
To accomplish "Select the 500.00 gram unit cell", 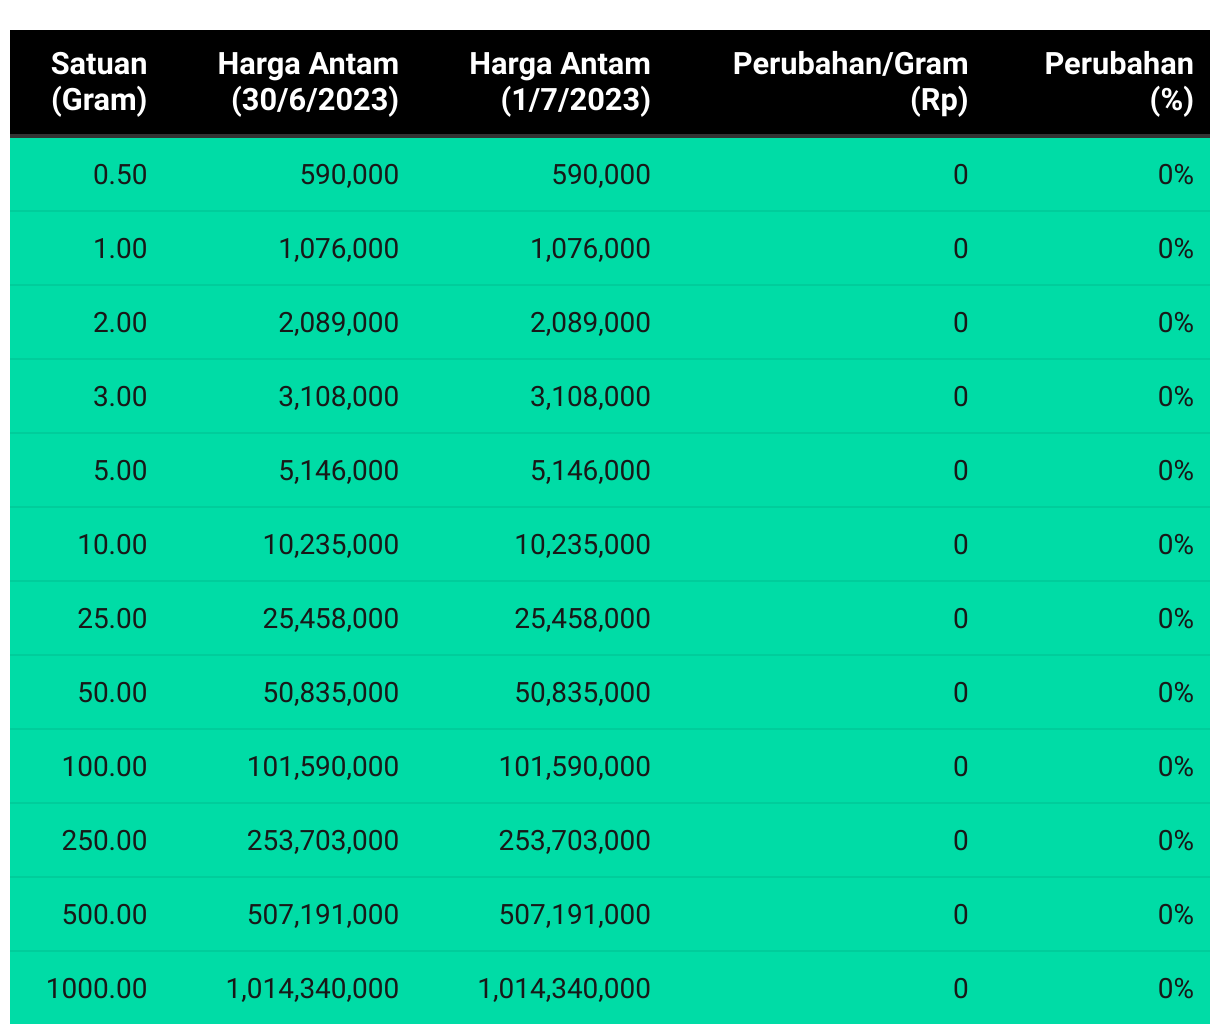I will 105,915.
